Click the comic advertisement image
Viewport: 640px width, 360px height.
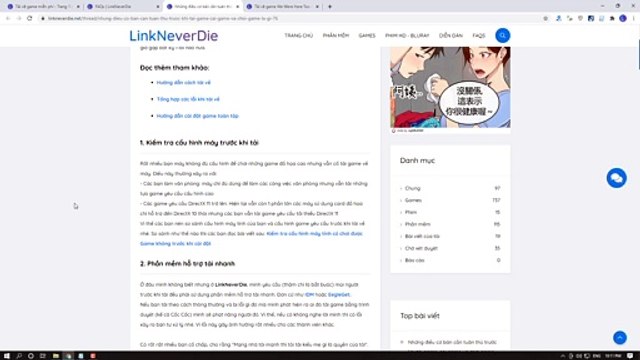(x=450, y=87)
